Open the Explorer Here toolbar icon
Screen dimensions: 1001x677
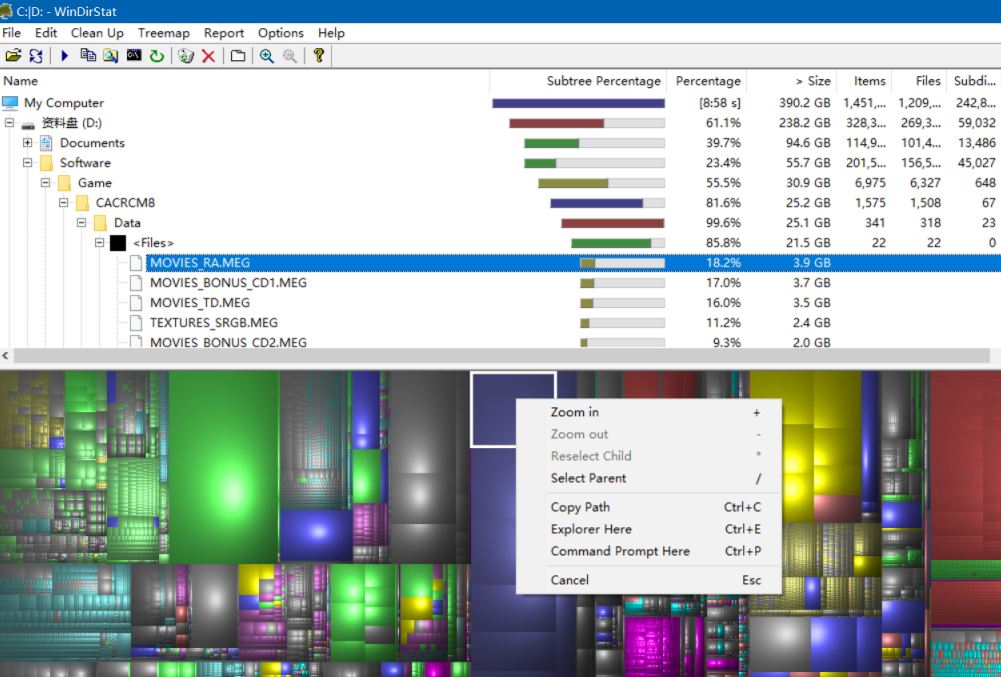click(111, 56)
